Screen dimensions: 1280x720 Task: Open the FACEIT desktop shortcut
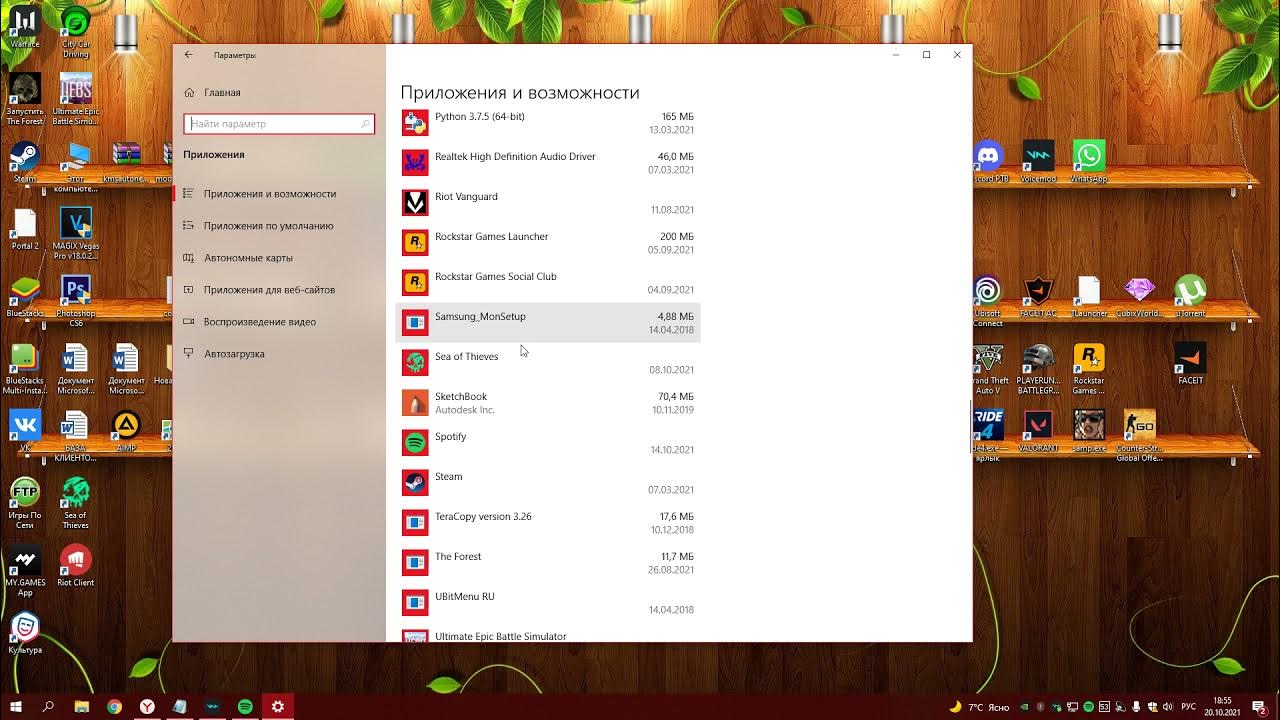pyautogui.click(x=1190, y=363)
